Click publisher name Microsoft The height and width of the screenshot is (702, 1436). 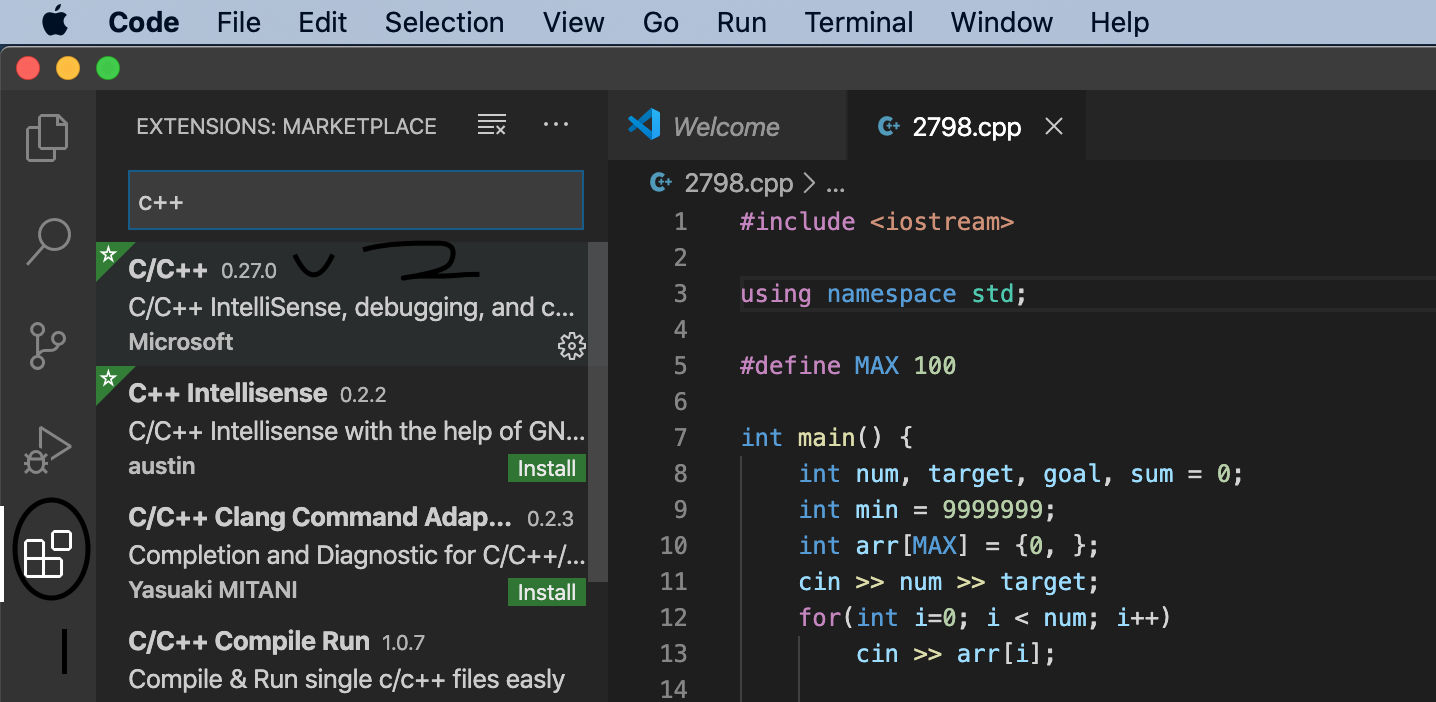[181, 342]
